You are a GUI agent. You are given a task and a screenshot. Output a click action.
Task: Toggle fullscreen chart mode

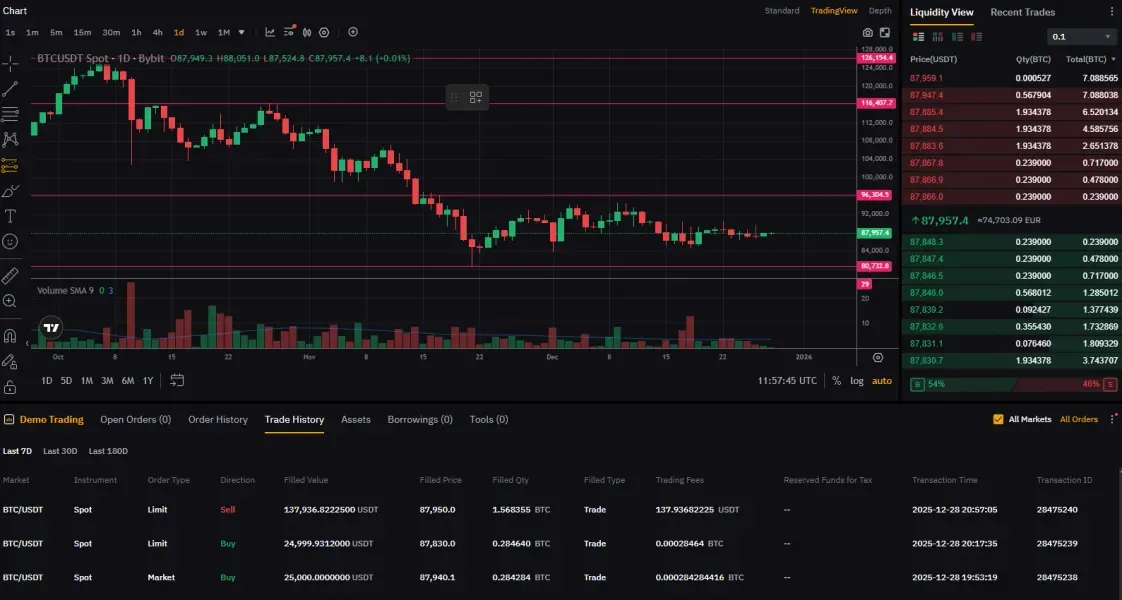pyautogui.click(x=885, y=32)
